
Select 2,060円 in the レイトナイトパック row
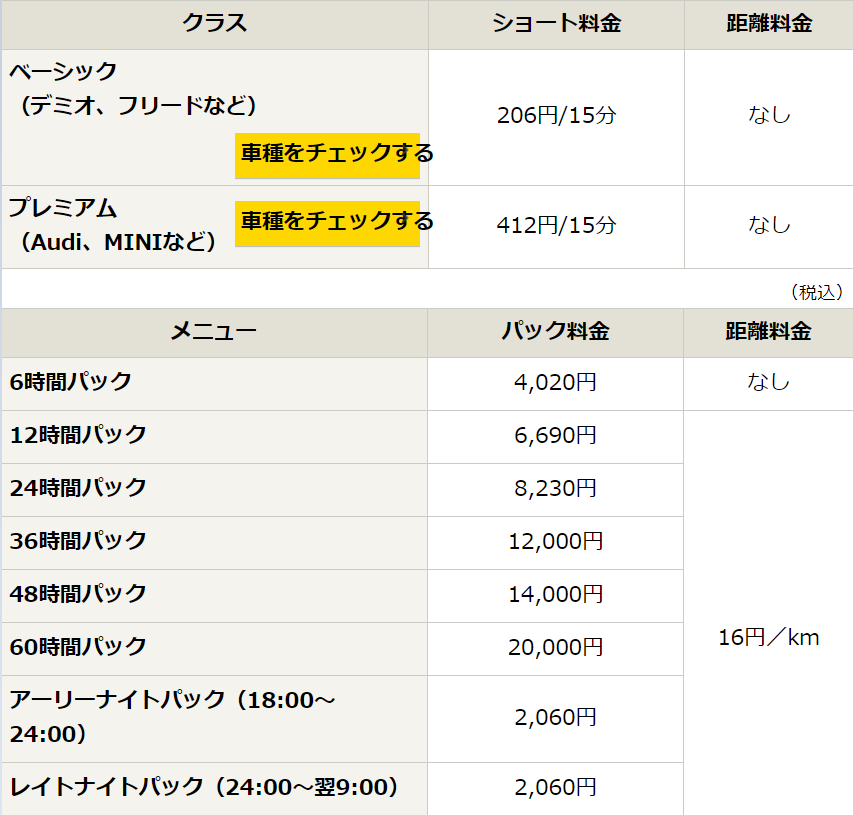555,787
